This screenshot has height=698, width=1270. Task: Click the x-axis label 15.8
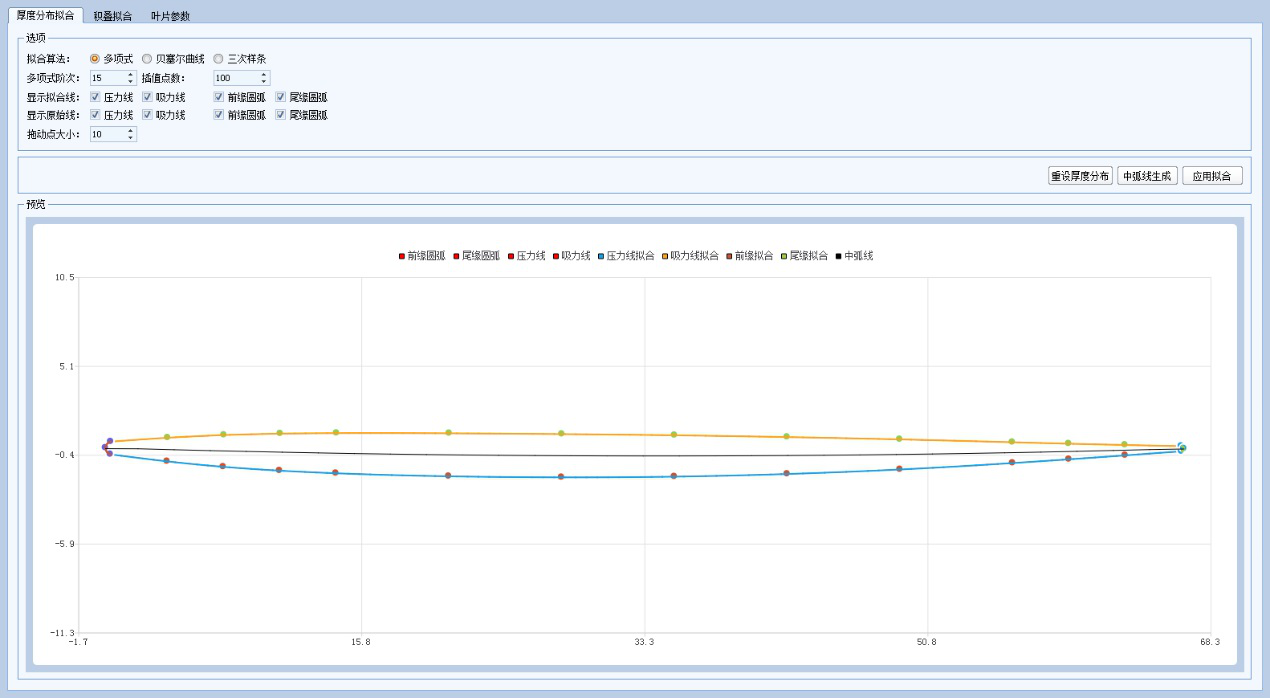(x=361, y=642)
